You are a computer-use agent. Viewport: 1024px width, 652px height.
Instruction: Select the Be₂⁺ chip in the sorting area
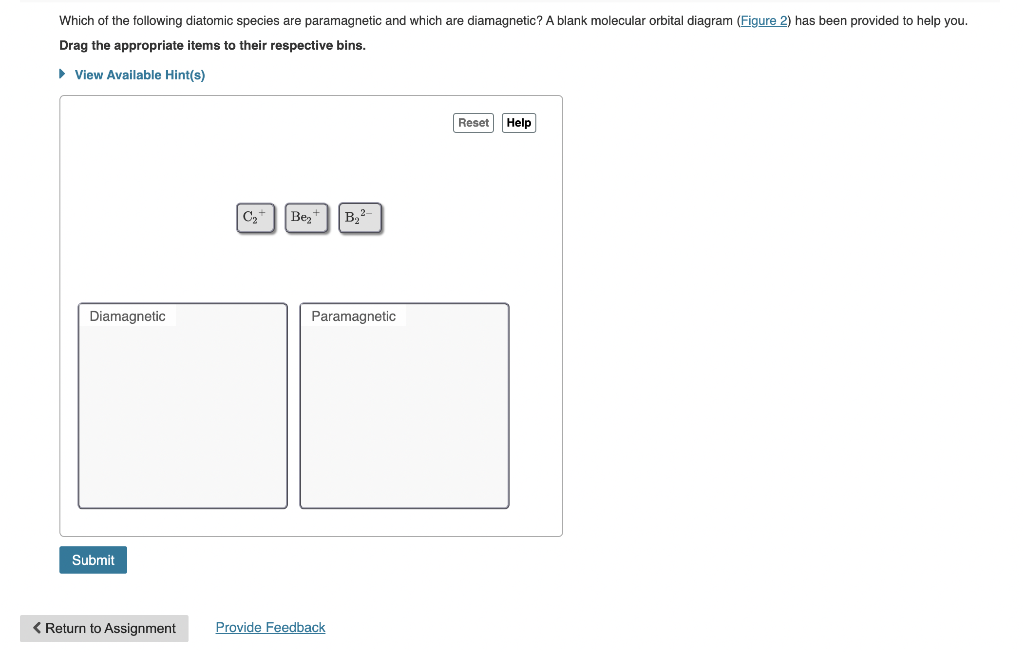[306, 217]
